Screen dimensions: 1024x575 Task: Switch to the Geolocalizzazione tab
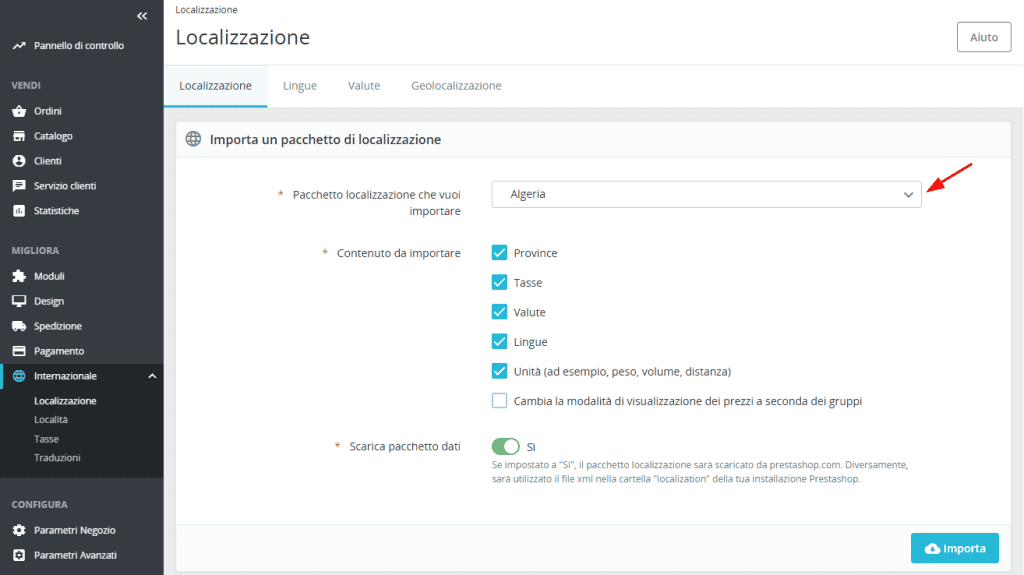(x=456, y=86)
